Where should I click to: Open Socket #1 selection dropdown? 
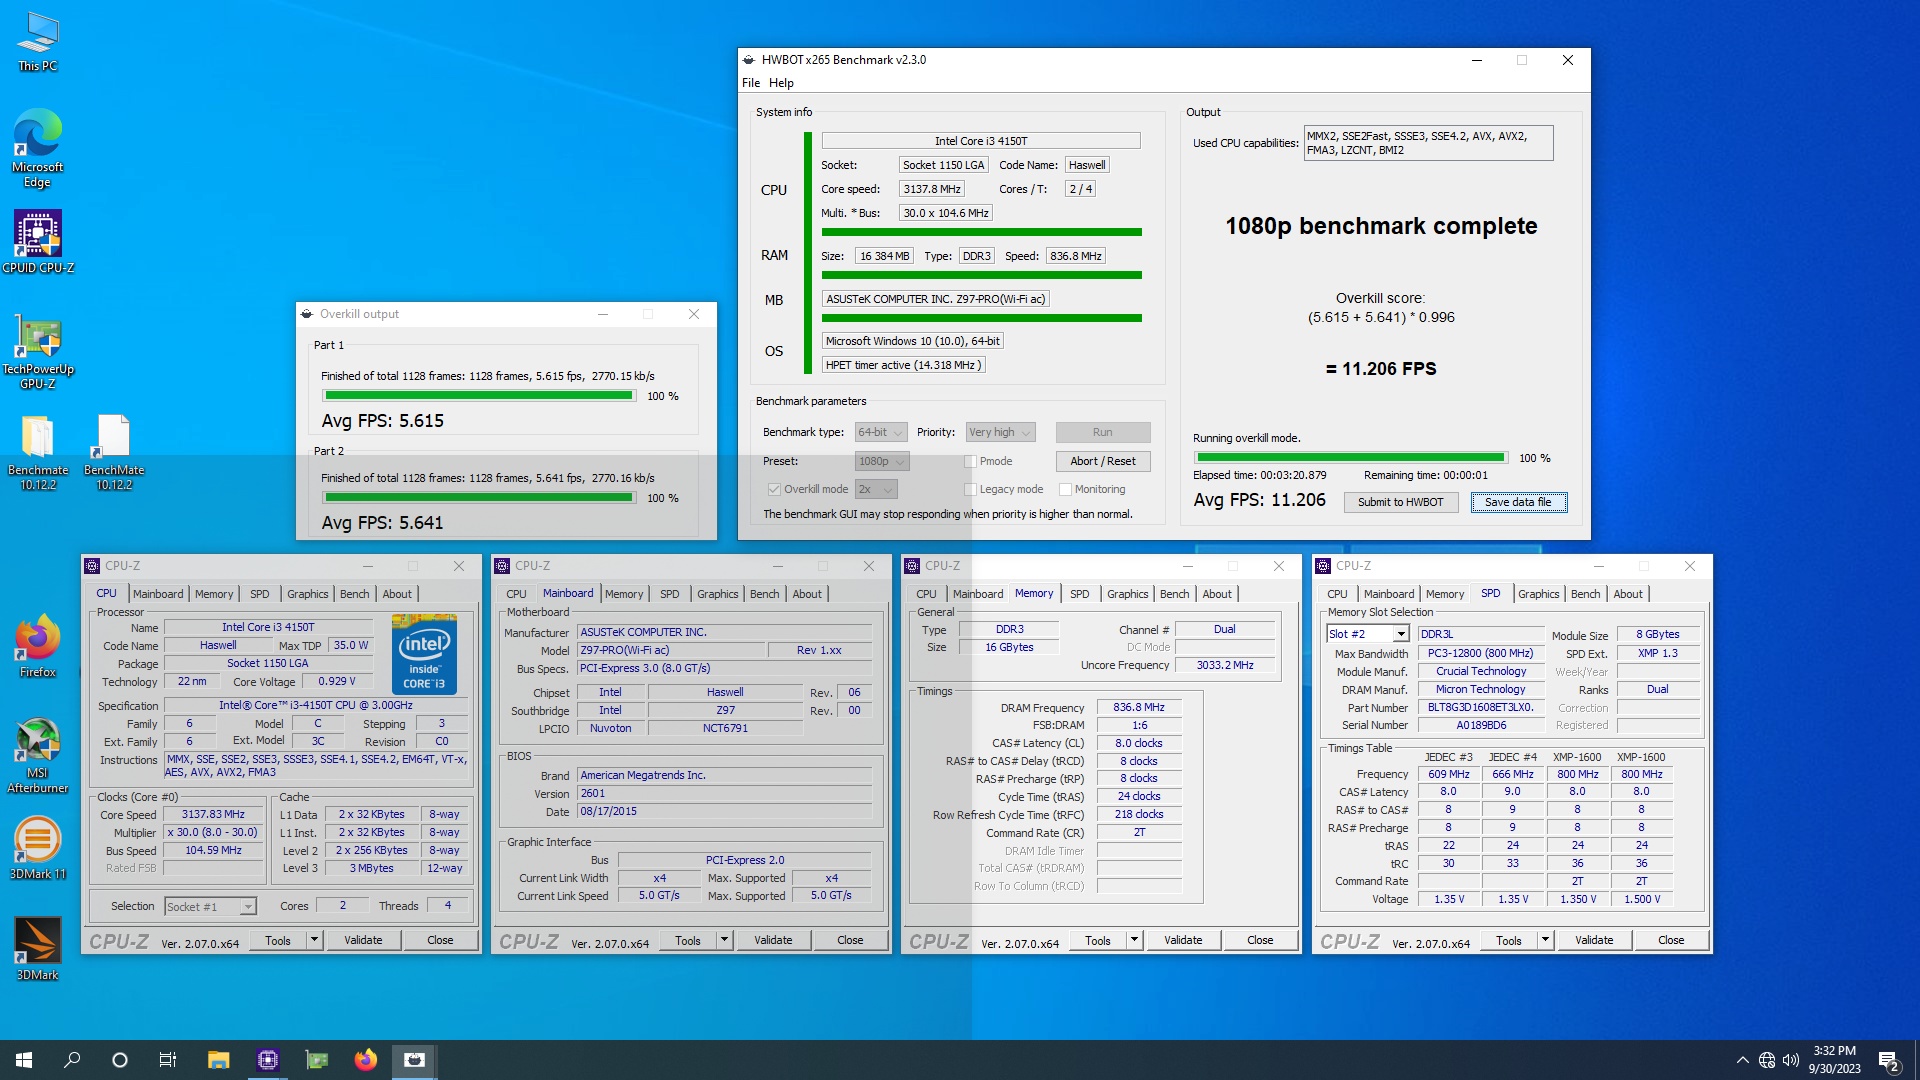210,906
